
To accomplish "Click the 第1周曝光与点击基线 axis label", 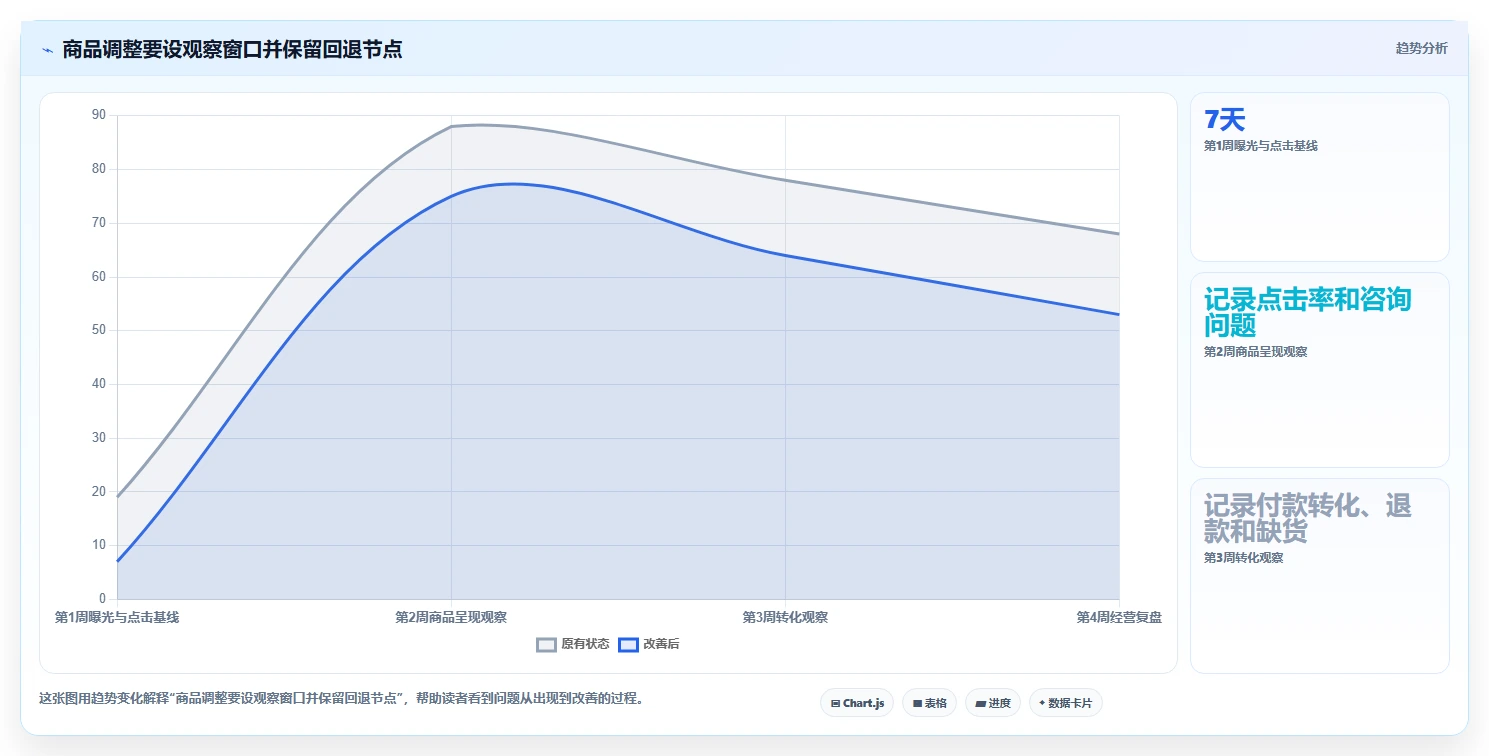I will point(117,617).
